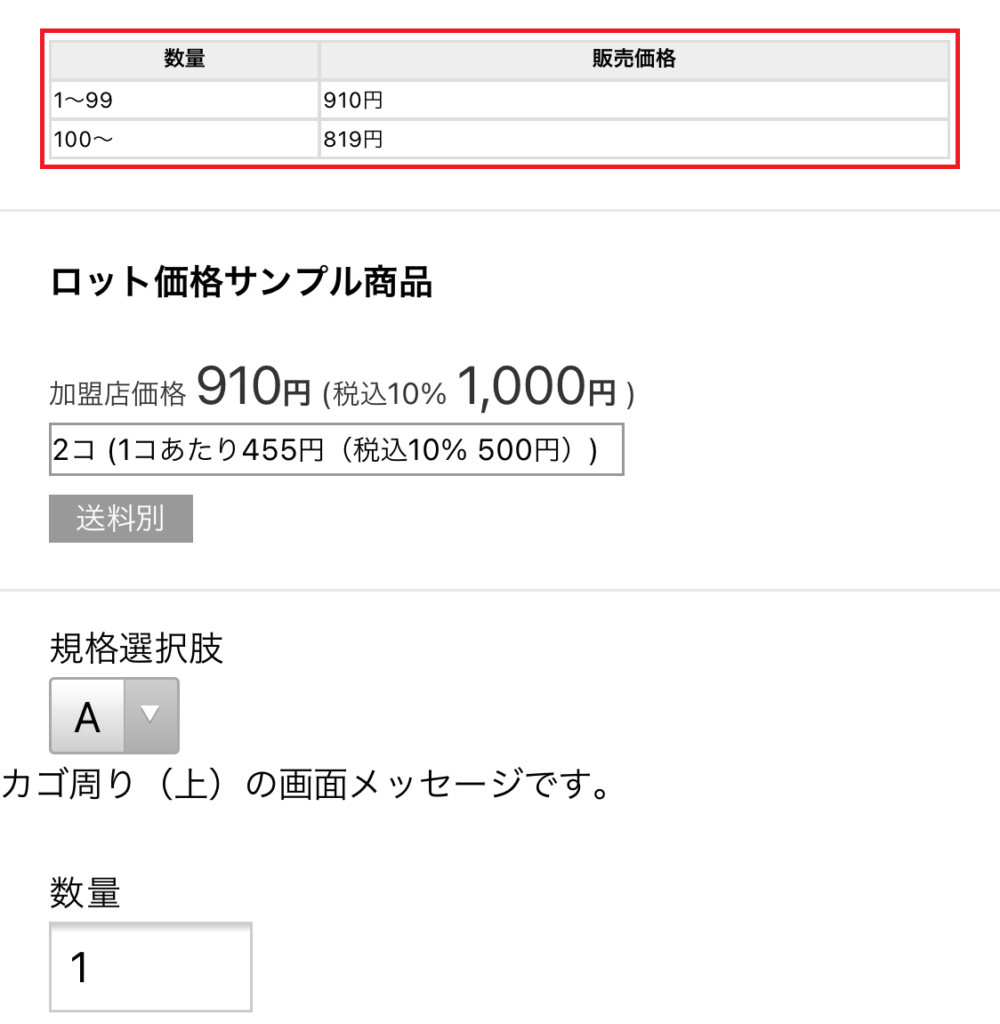Click the 2コ per-unit price box

point(336,450)
